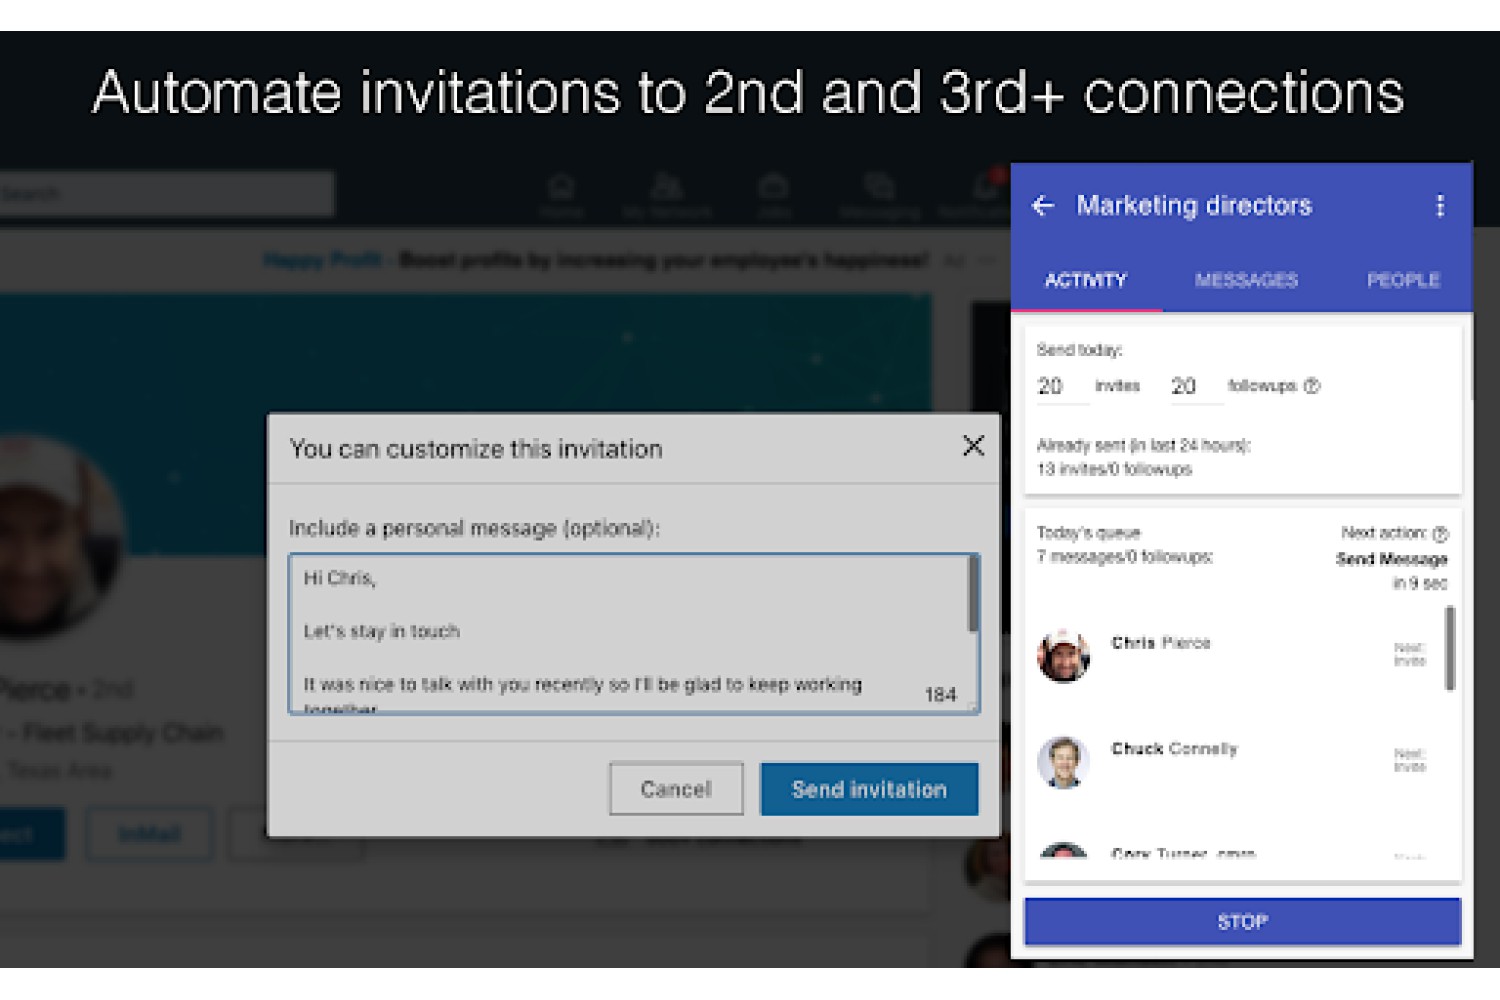Select Chuck Connelly avatar in queue
1500x1000 pixels.
tap(1063, 762)
